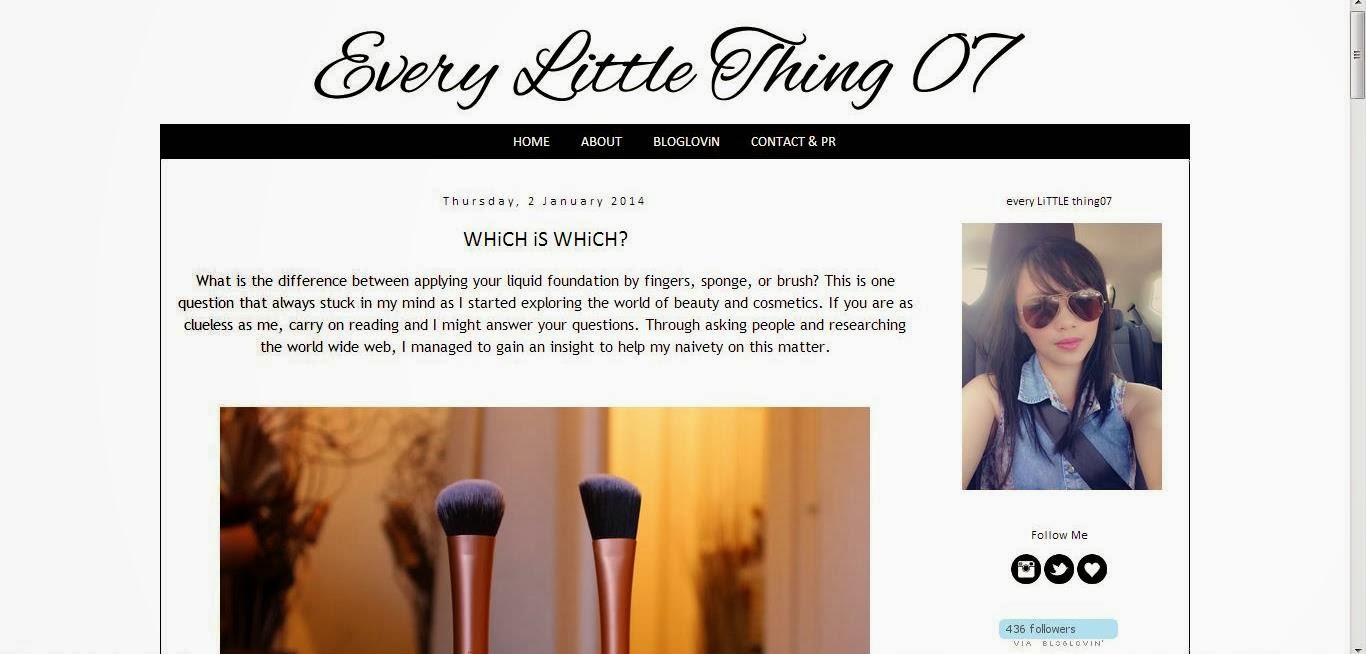Go to the HOME menu item
1366x654 pixels.
click(531, 142)
